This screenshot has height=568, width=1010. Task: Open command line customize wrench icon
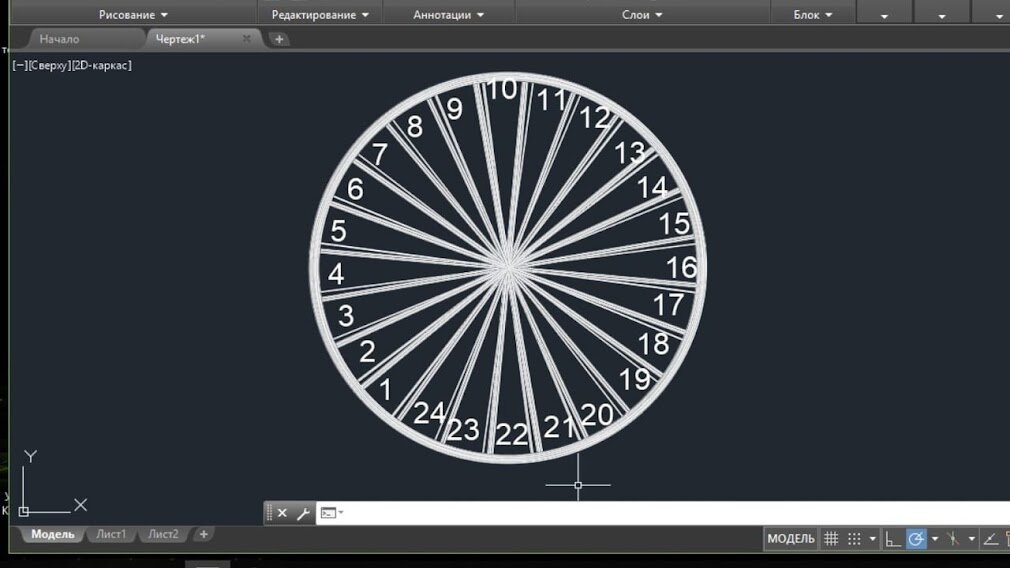point(303,513)
